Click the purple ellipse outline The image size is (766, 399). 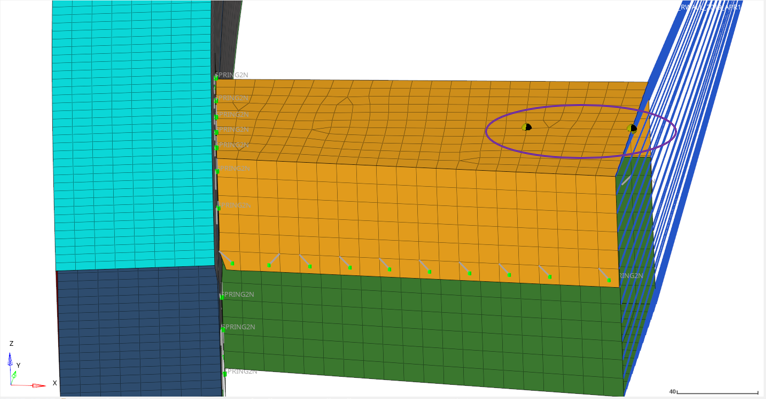click(x=581, y=105)
